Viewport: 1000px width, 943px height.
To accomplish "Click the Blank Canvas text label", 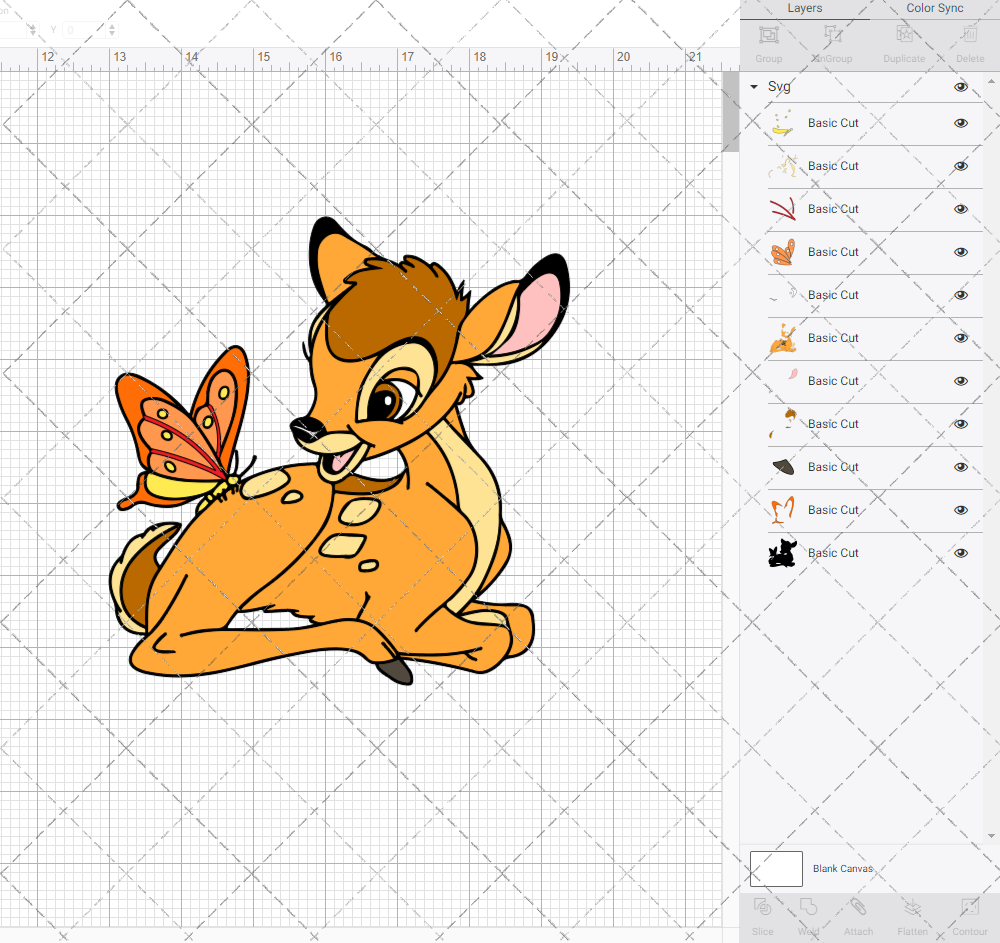I will click(842, 868).
